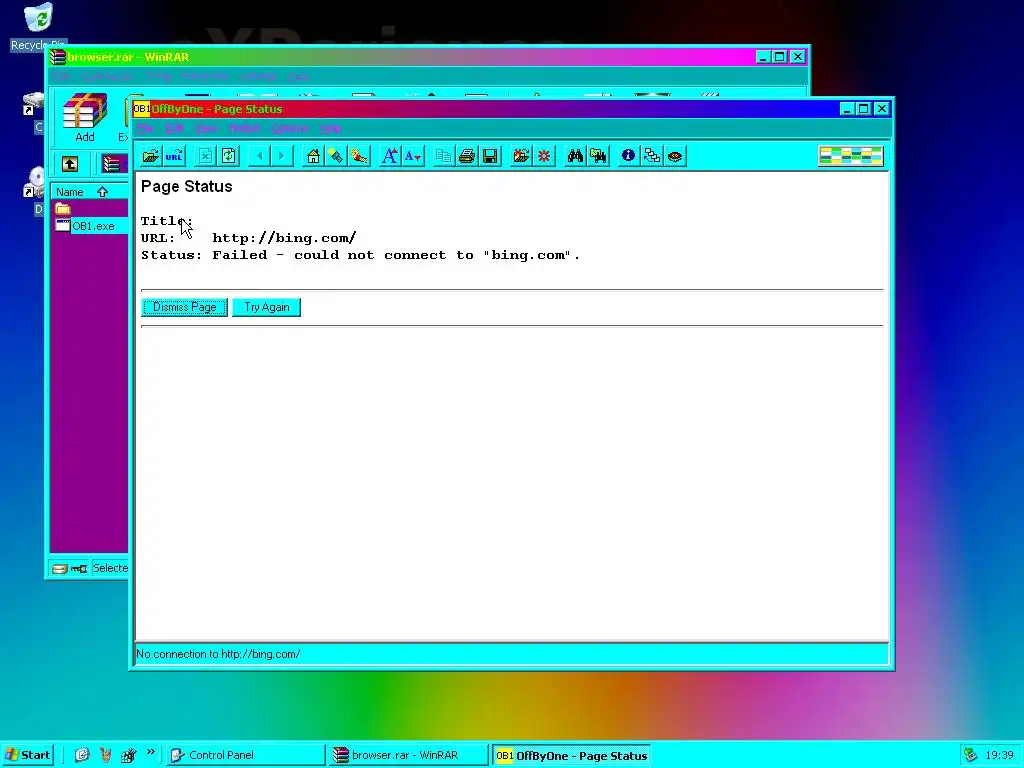This screenshot has height=768, width=1024.
Task: Click the first quick launch icon after Start
Action: (x=82, y=755)
